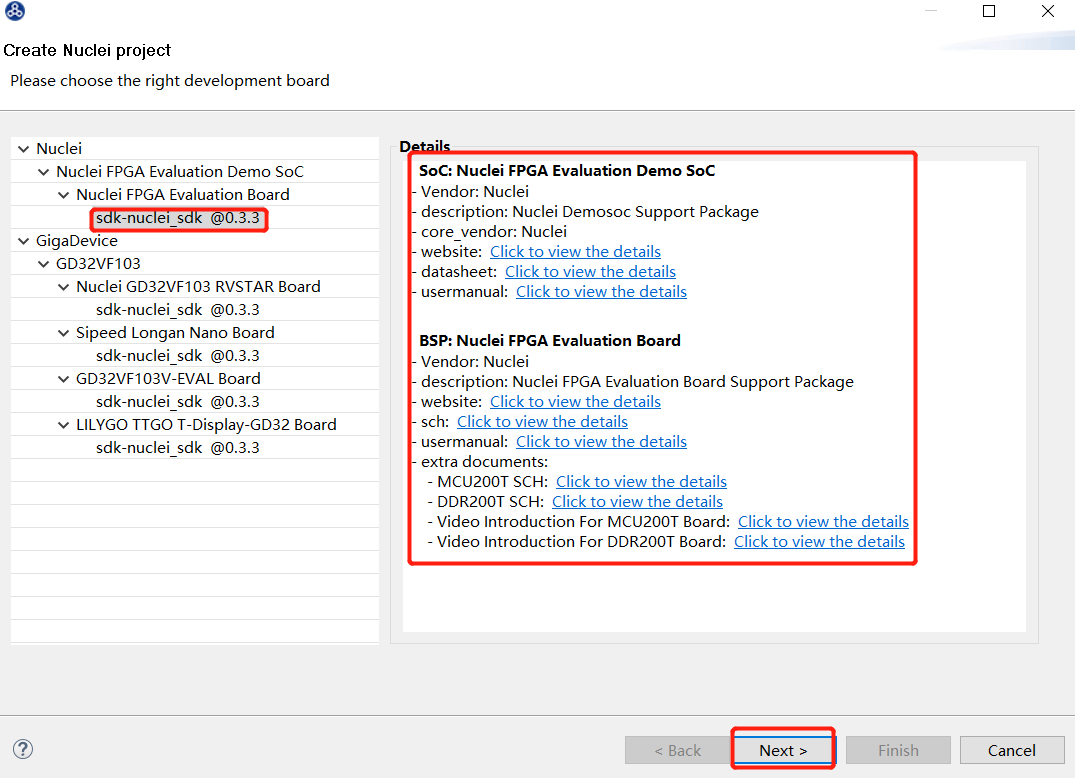
Task: Open the BSP sch details link
Action: (542, 422)
